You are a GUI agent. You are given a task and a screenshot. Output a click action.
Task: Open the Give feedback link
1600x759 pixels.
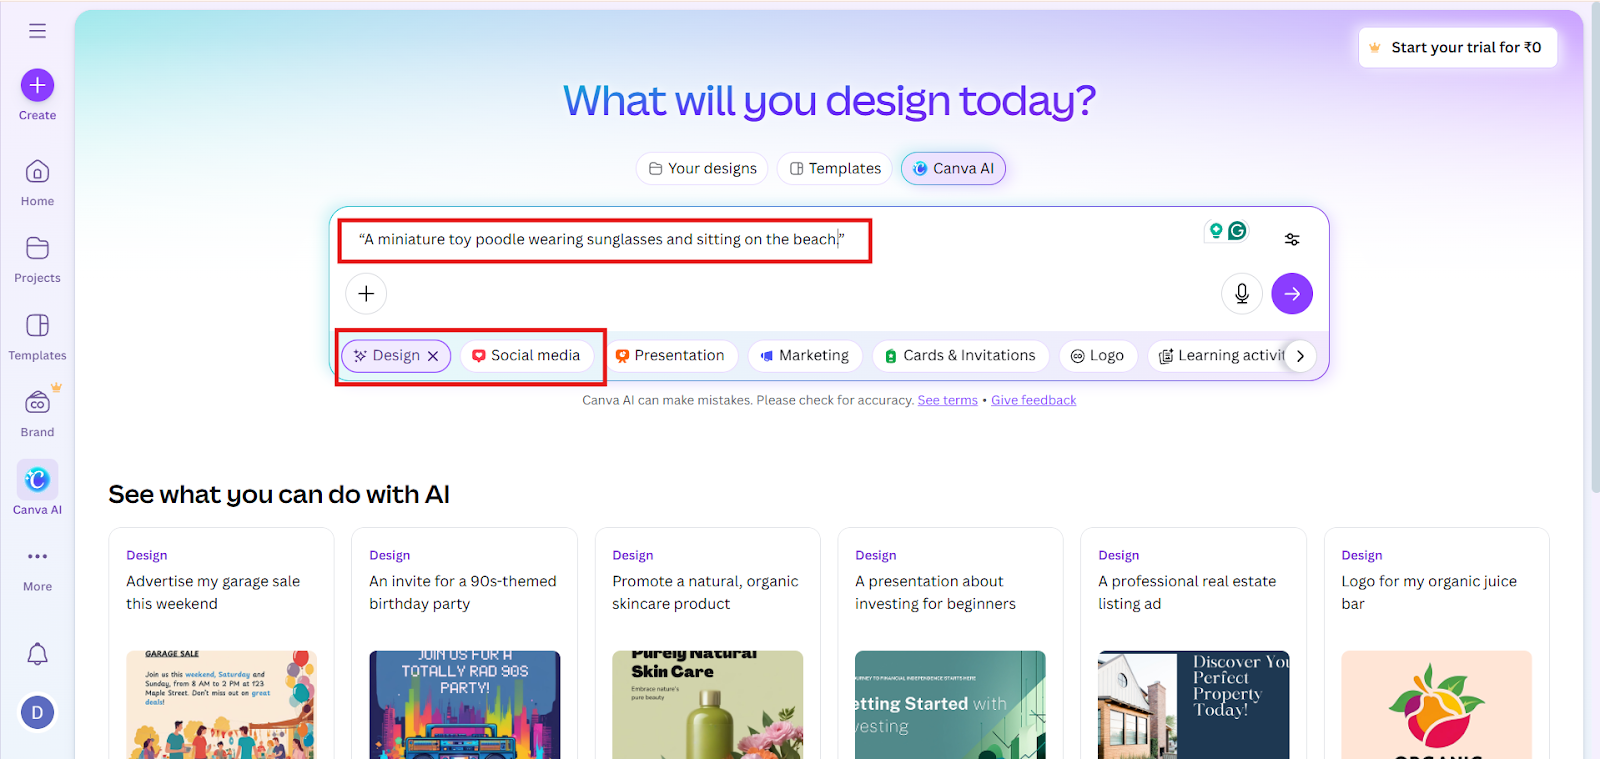coord(1034,400)
